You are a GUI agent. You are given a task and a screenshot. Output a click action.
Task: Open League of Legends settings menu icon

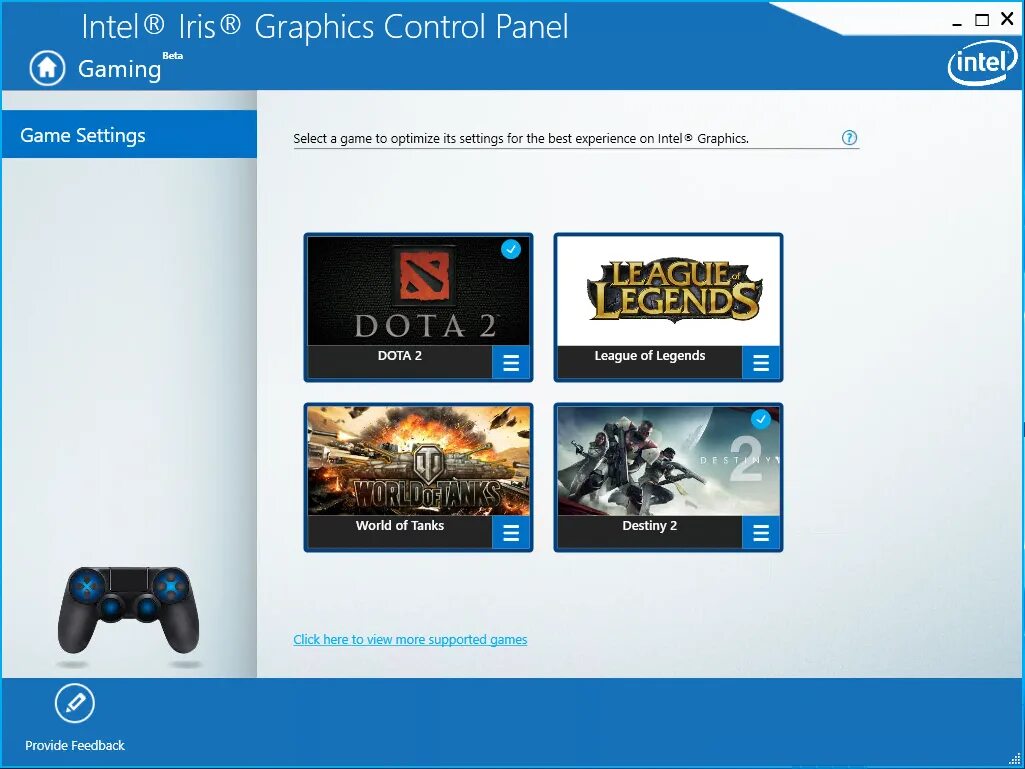coord(761,362)
